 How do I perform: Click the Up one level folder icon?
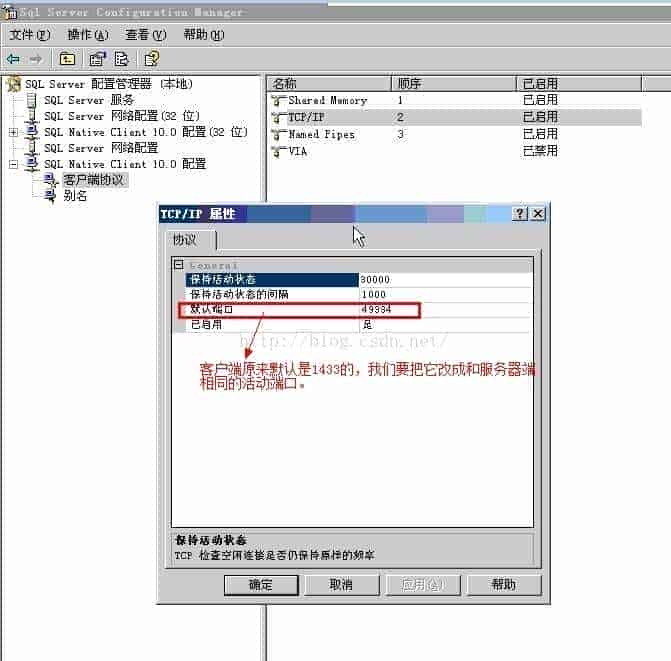[67, 59]
